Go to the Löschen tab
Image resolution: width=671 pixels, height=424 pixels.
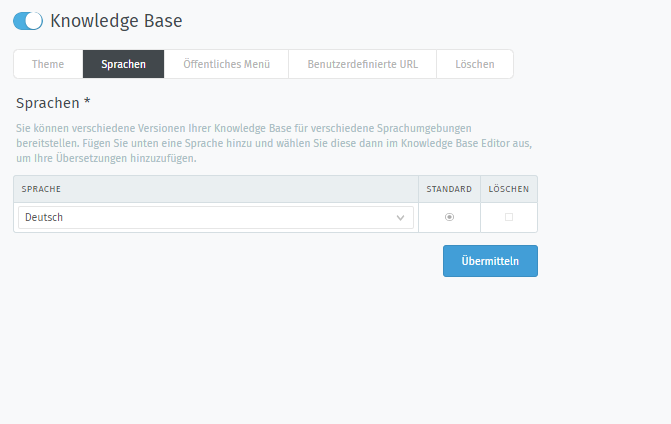[475, 64]
